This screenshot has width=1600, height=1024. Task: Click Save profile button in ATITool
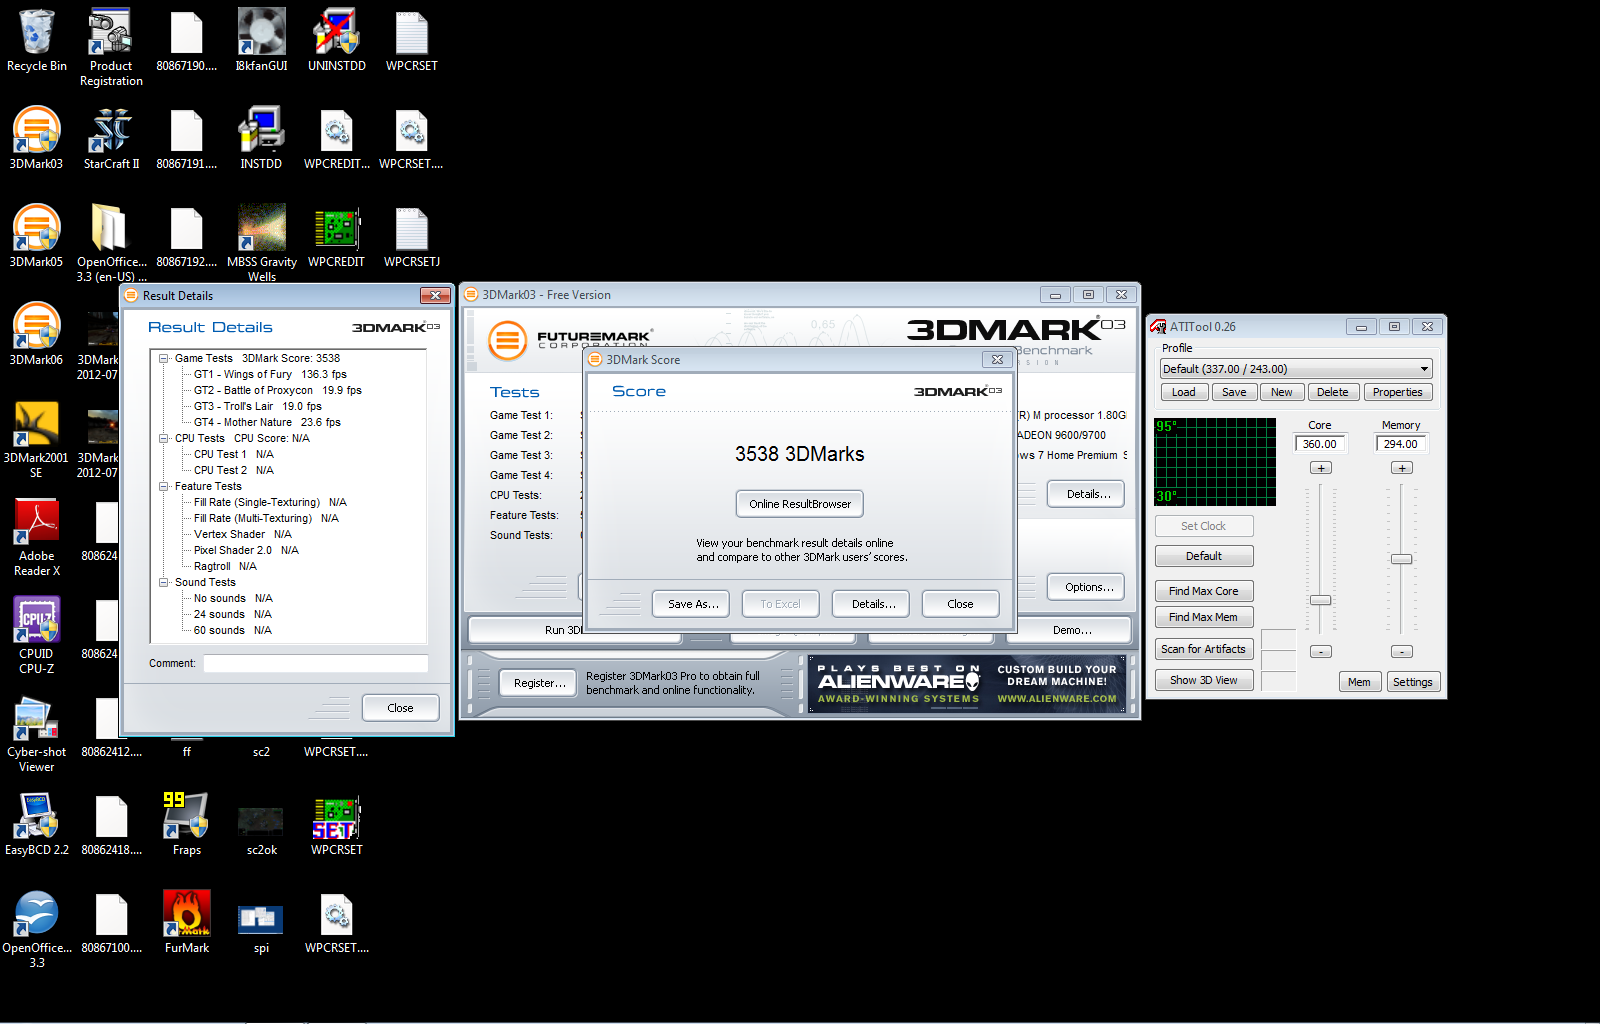coord(1234,392)
